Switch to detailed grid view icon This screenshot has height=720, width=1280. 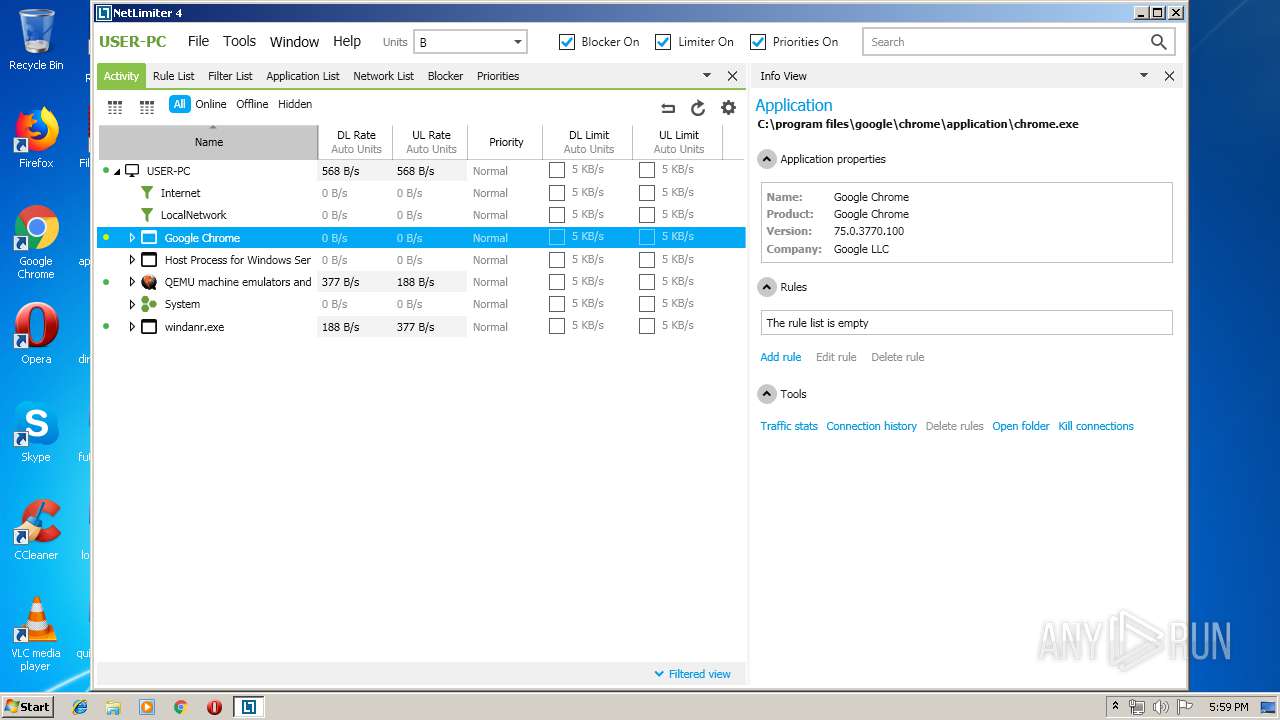pyautogui.click(x=147, y=107)
